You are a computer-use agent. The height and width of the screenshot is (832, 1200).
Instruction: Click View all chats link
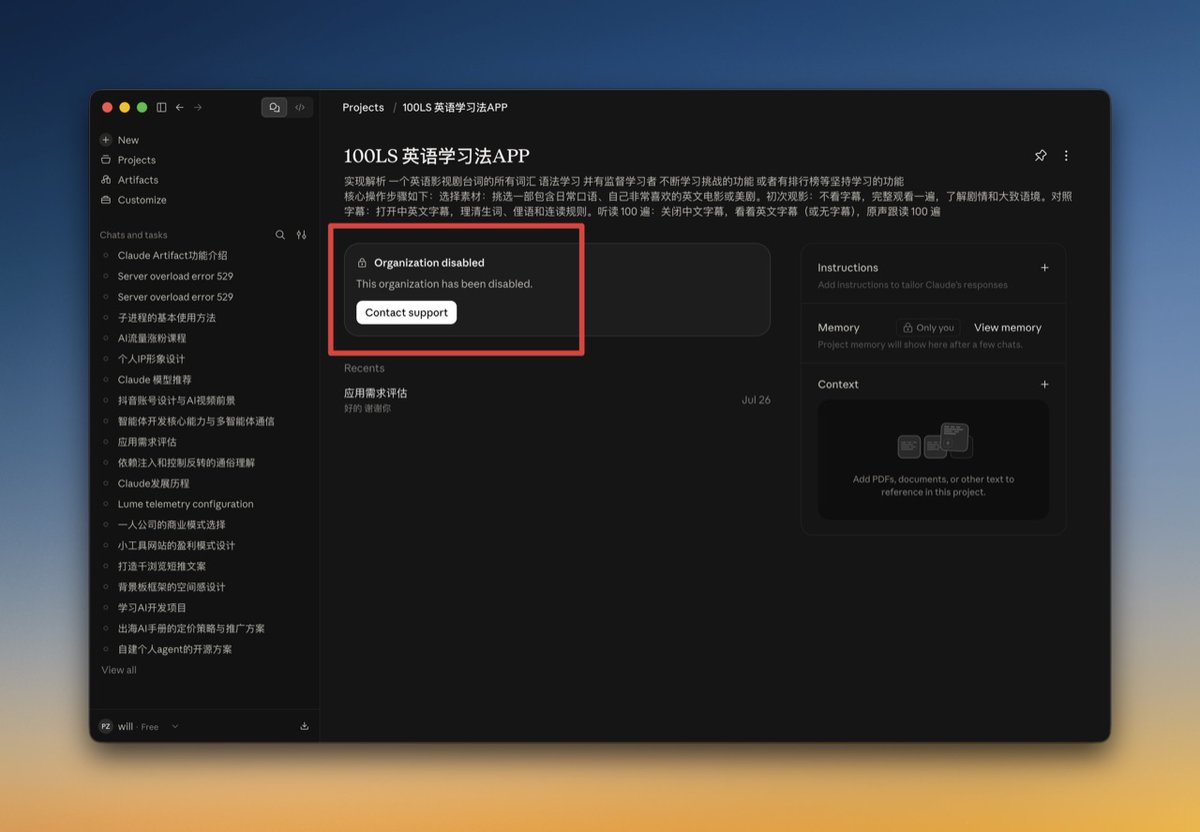click(119, 670)
